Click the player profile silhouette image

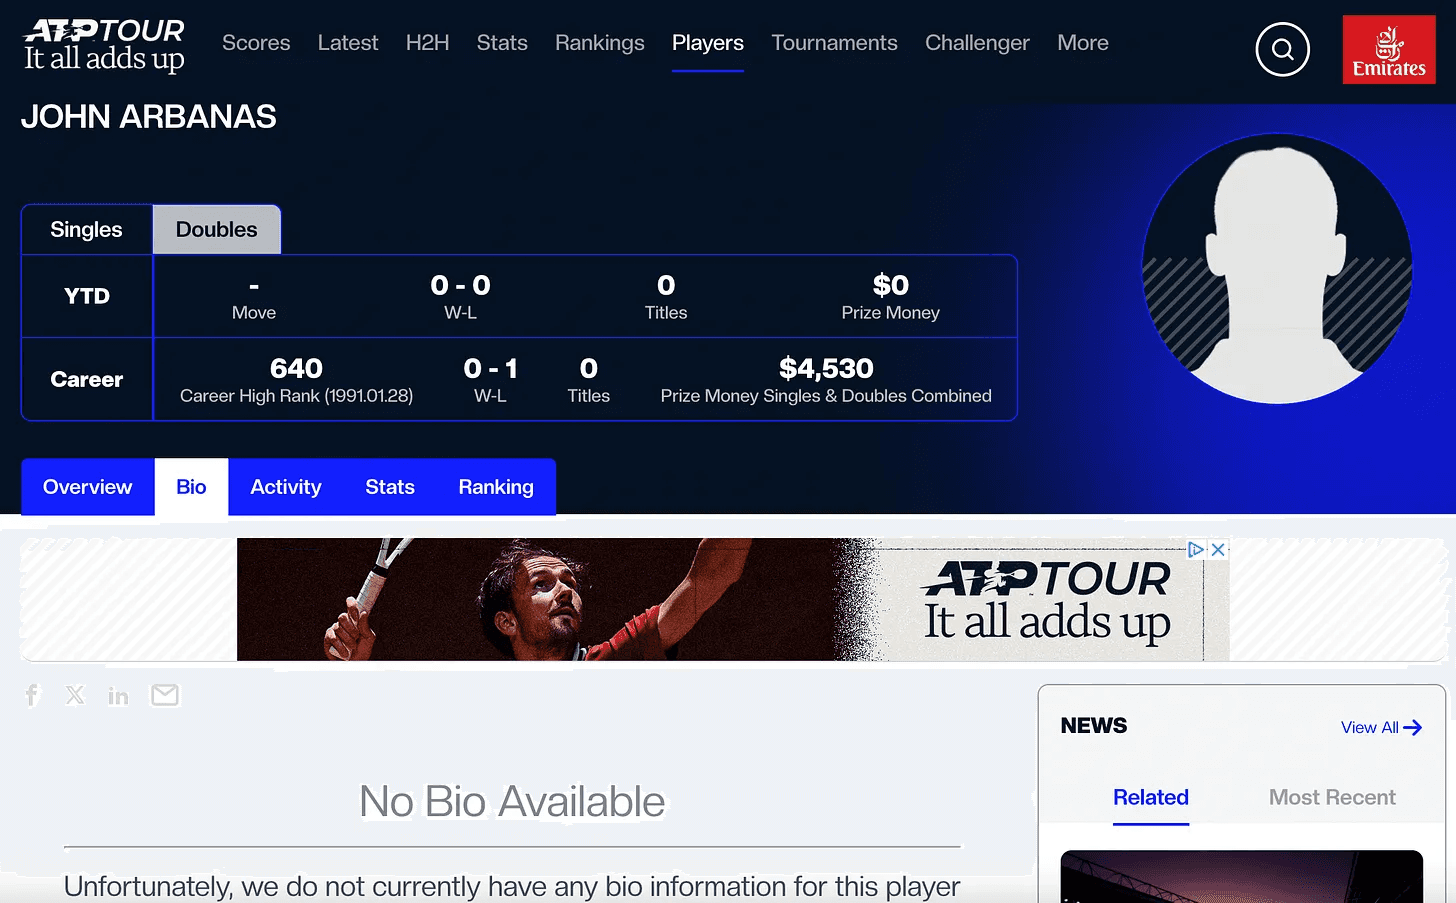(x=1277, y=269)
